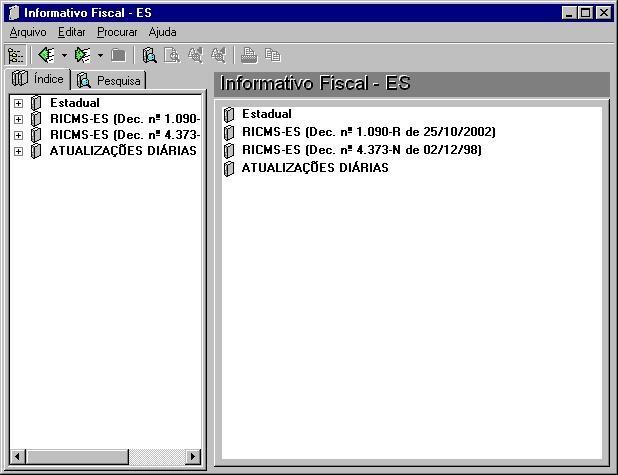Click book icon beside RICMS-ES 1.090-R in content pane
618x475 pixels.
[x=229, y=132]
